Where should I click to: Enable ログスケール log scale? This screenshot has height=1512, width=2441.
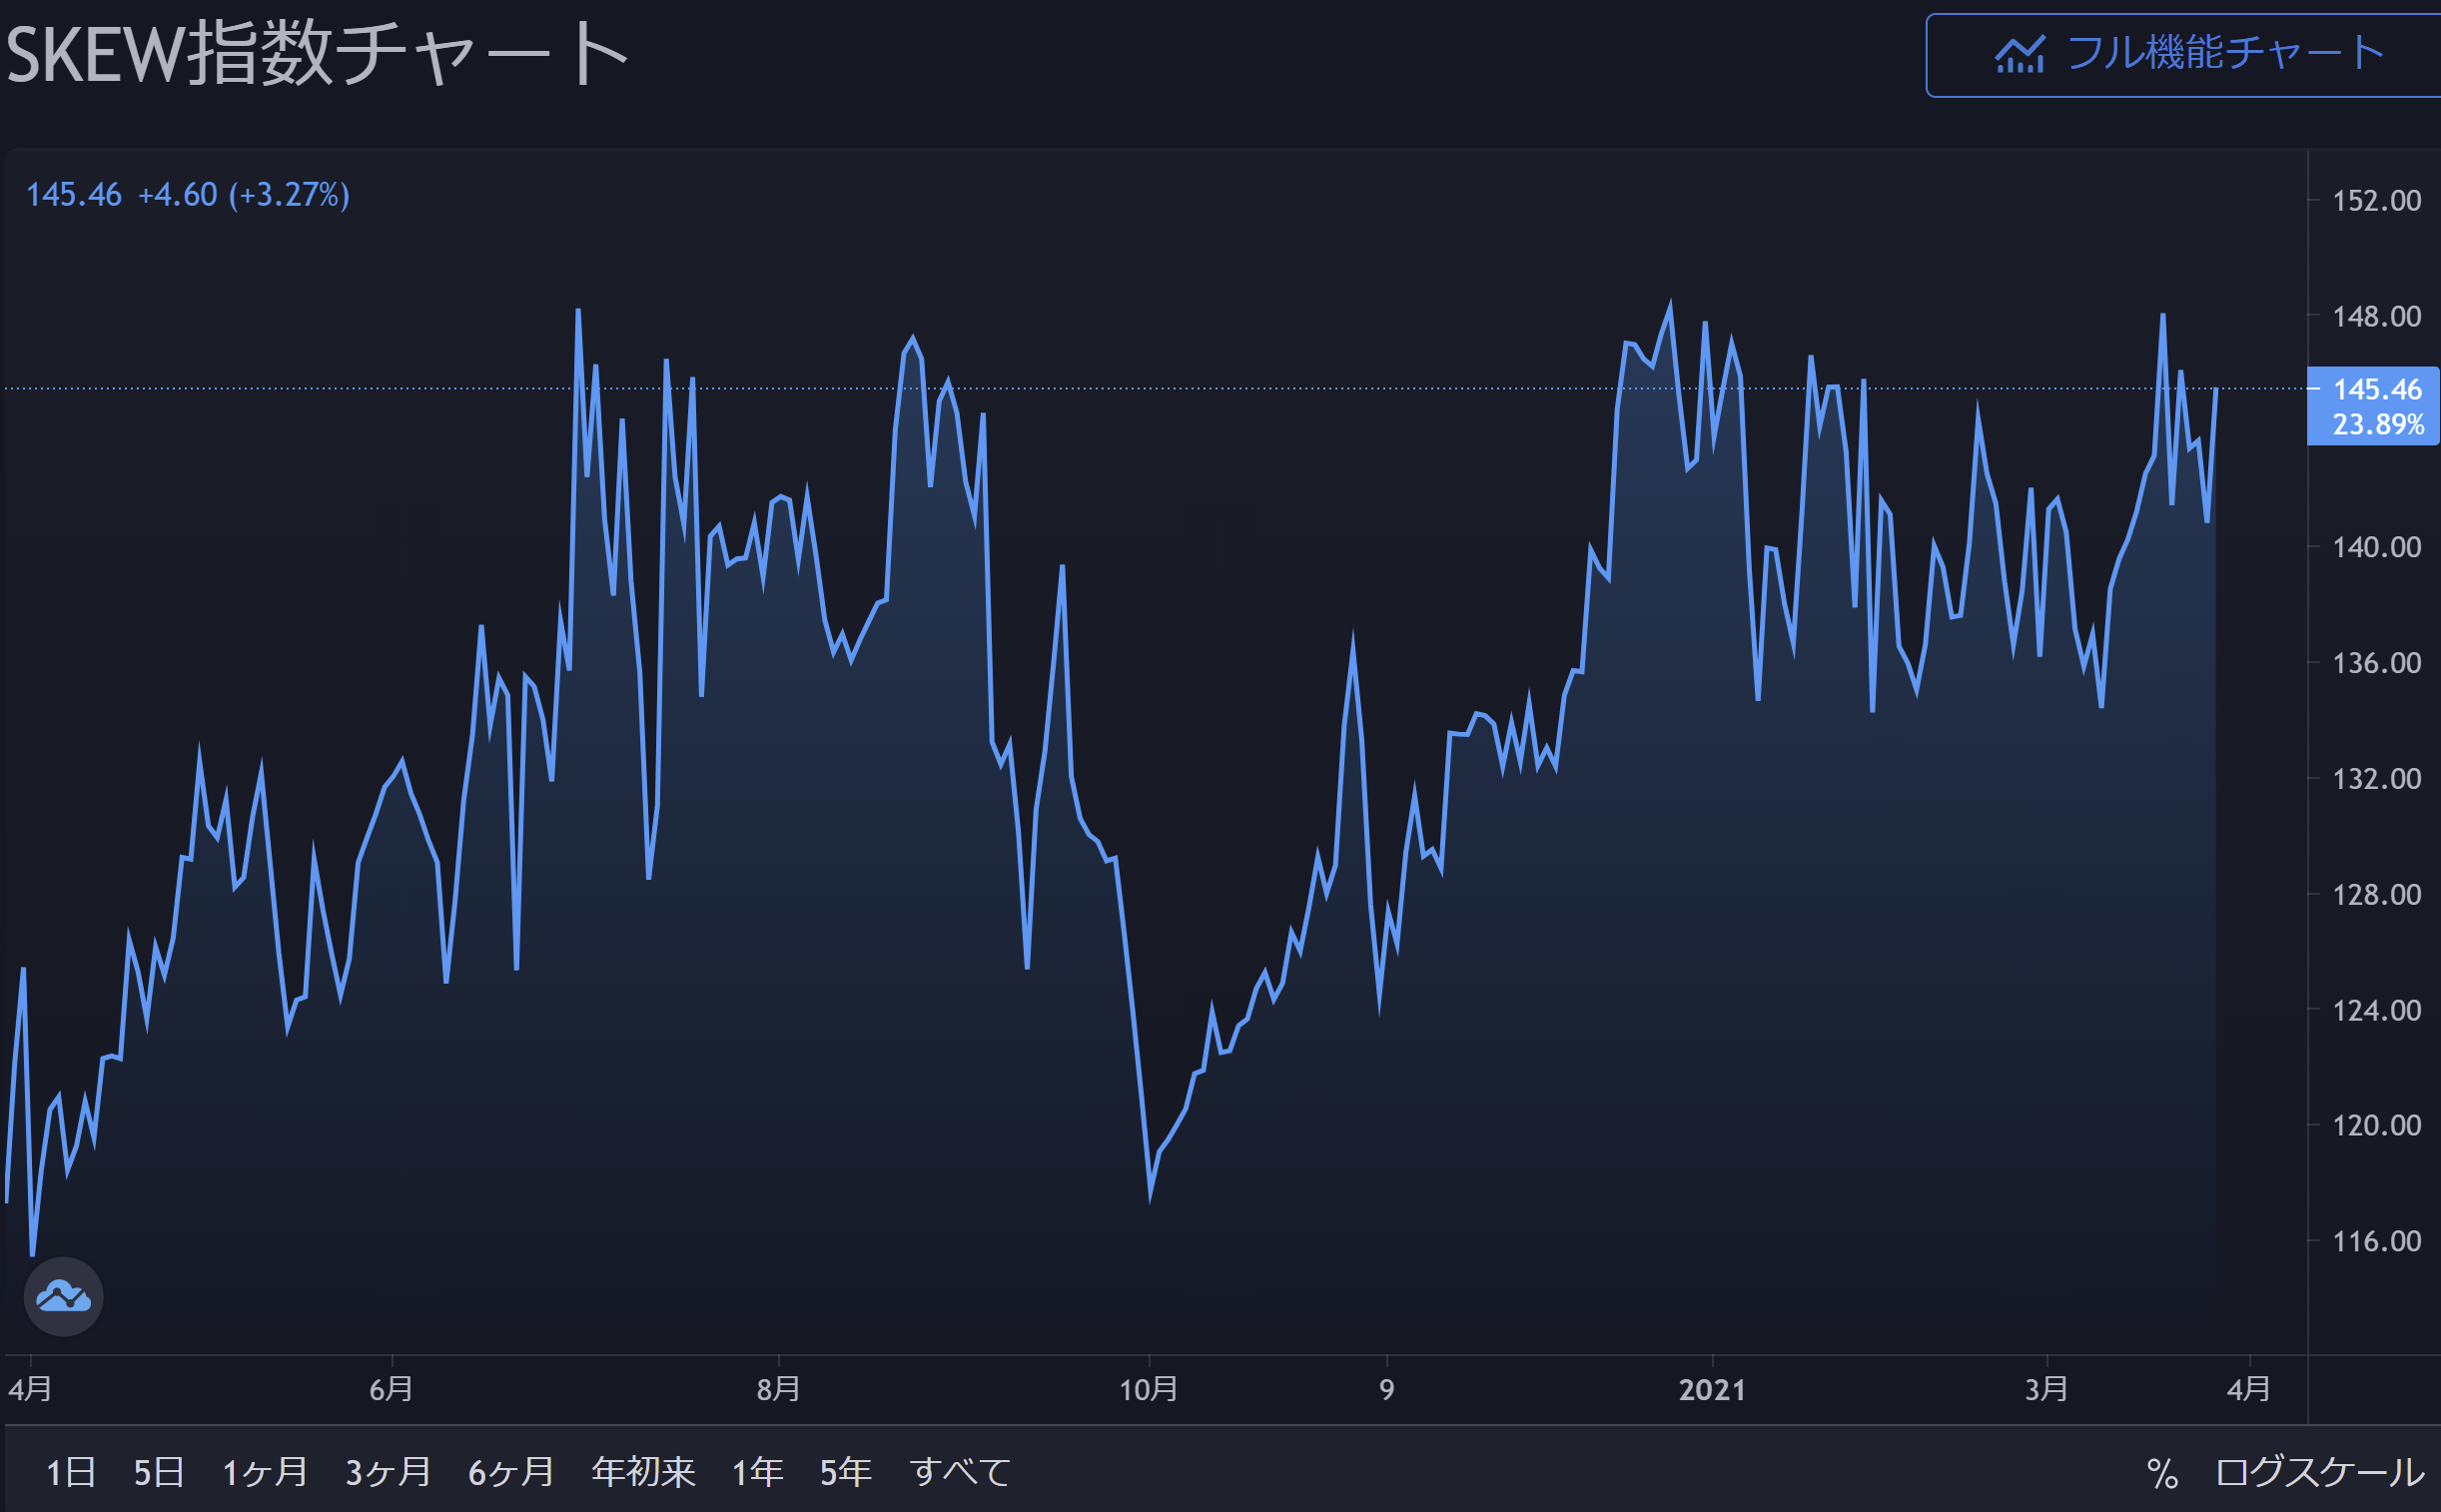[x=2320, y=1472]
